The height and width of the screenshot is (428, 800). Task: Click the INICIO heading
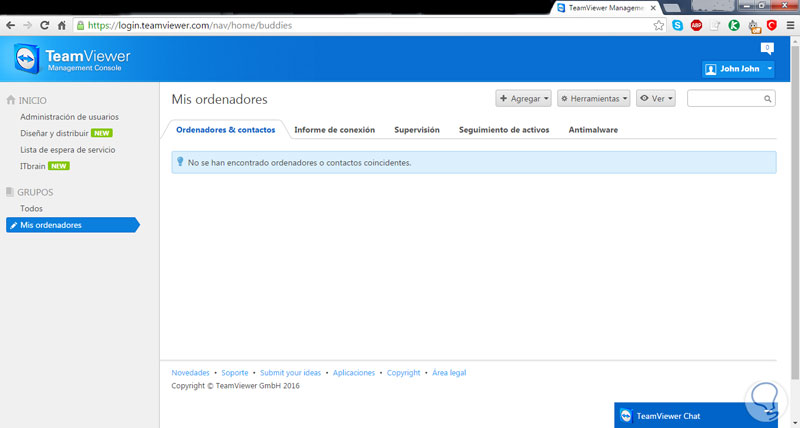point(33,101)
